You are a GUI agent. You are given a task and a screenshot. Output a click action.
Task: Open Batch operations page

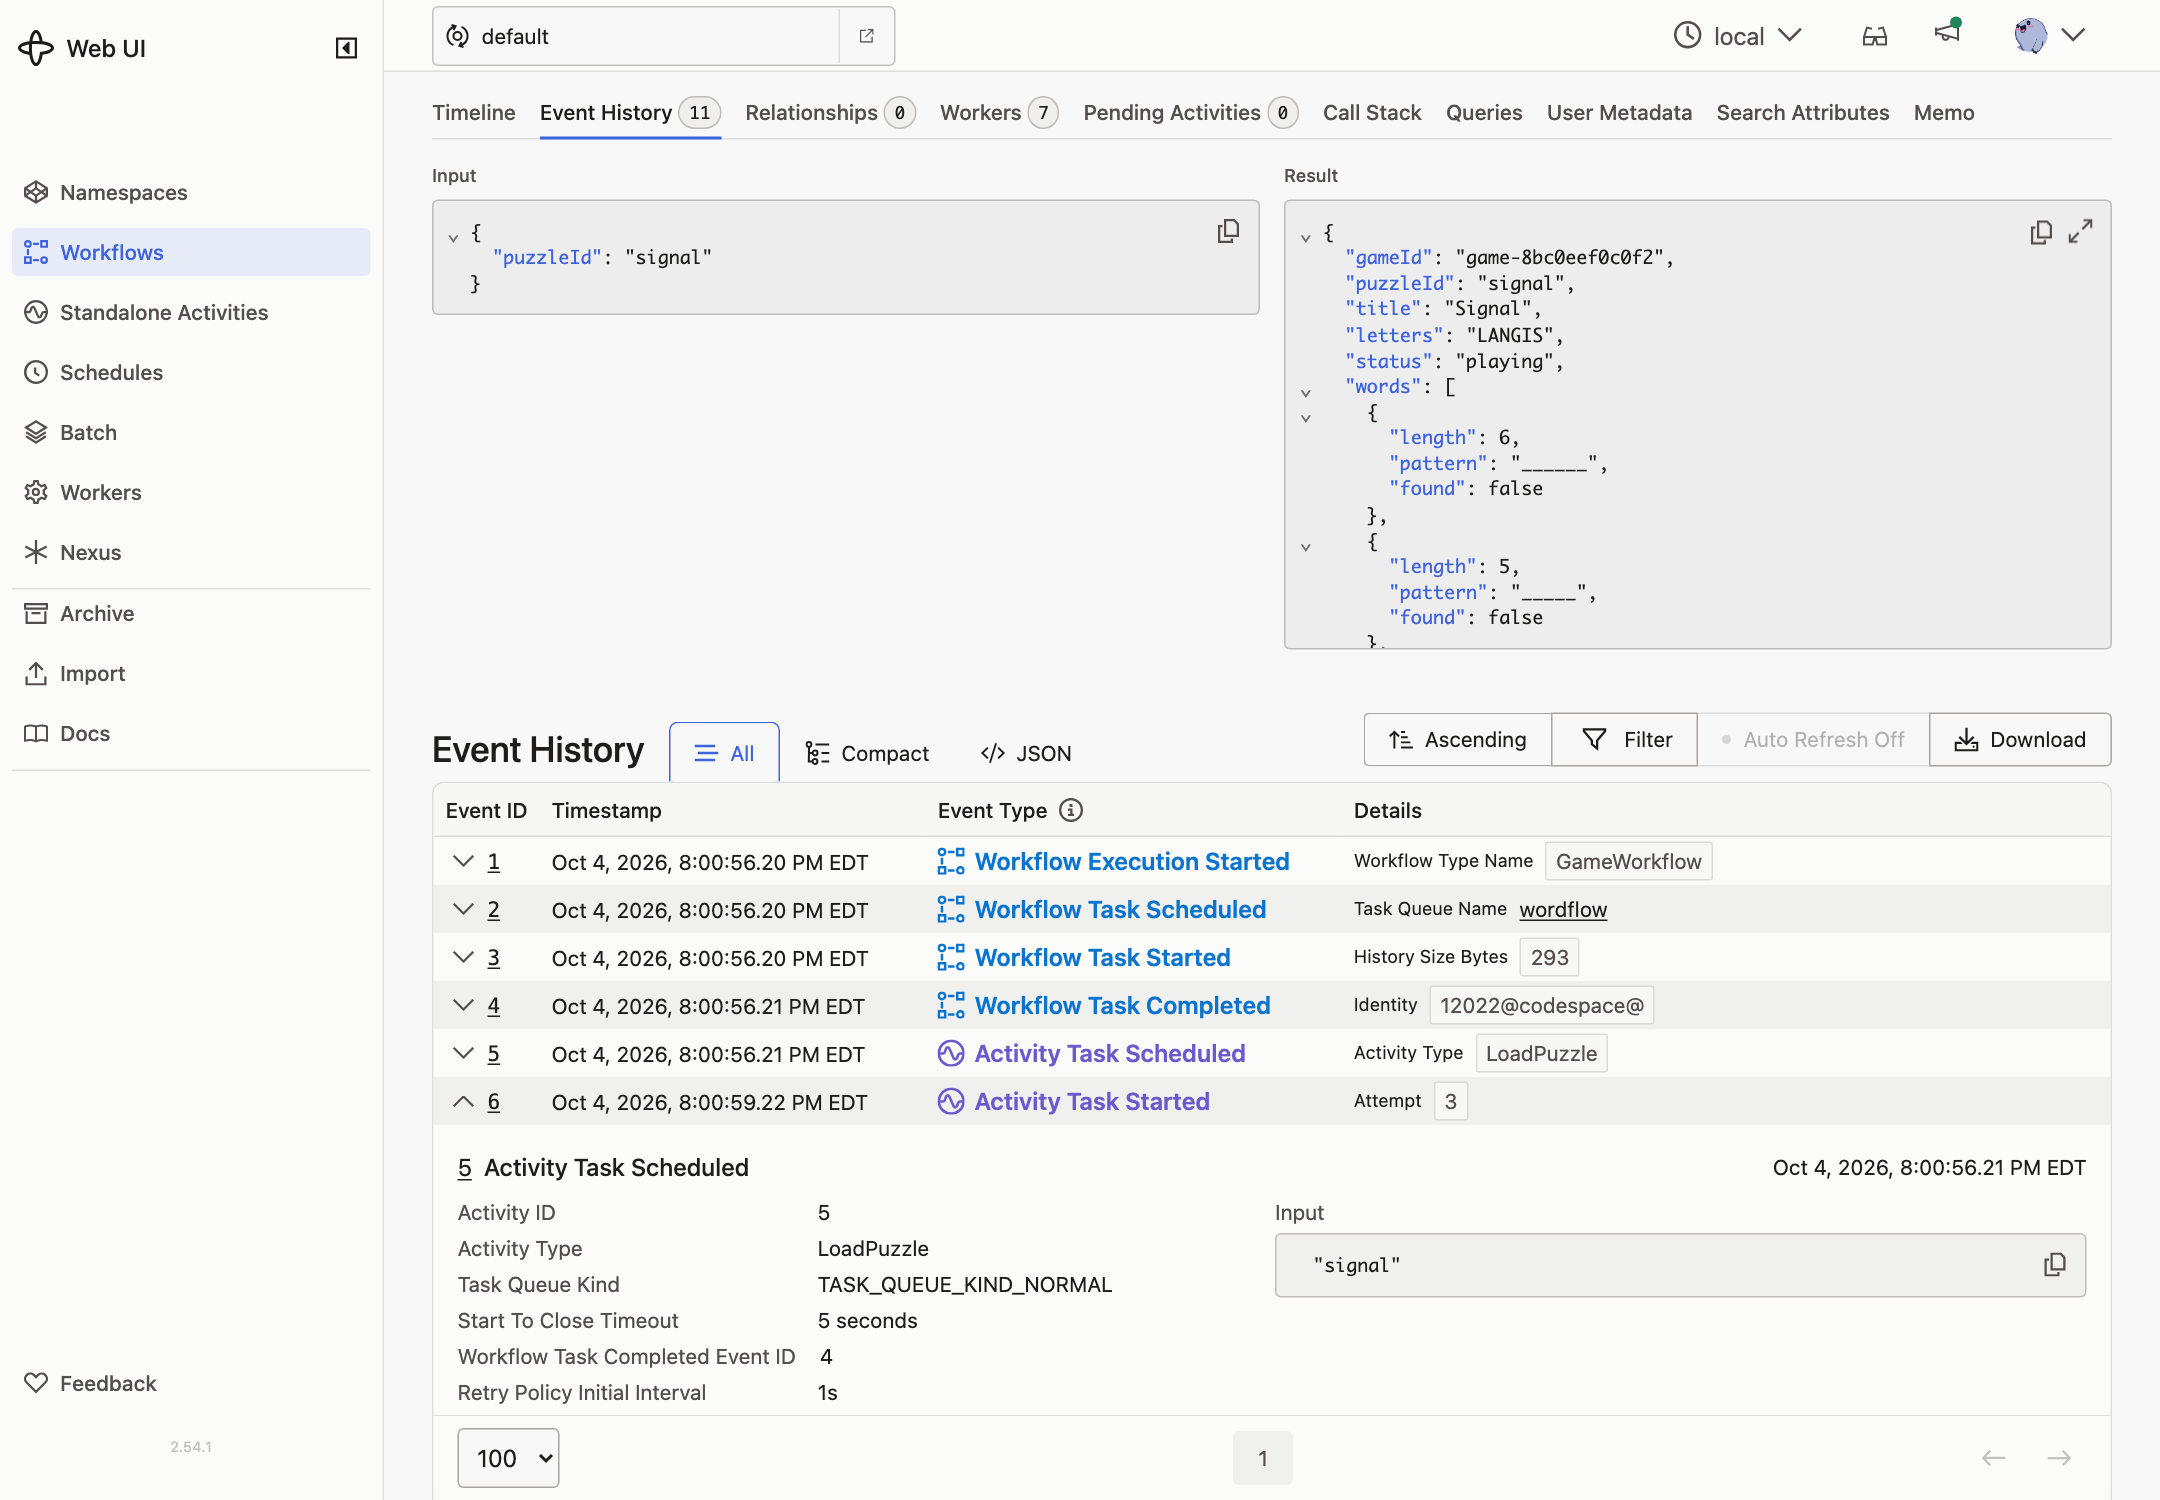click(x=191, y=432)
